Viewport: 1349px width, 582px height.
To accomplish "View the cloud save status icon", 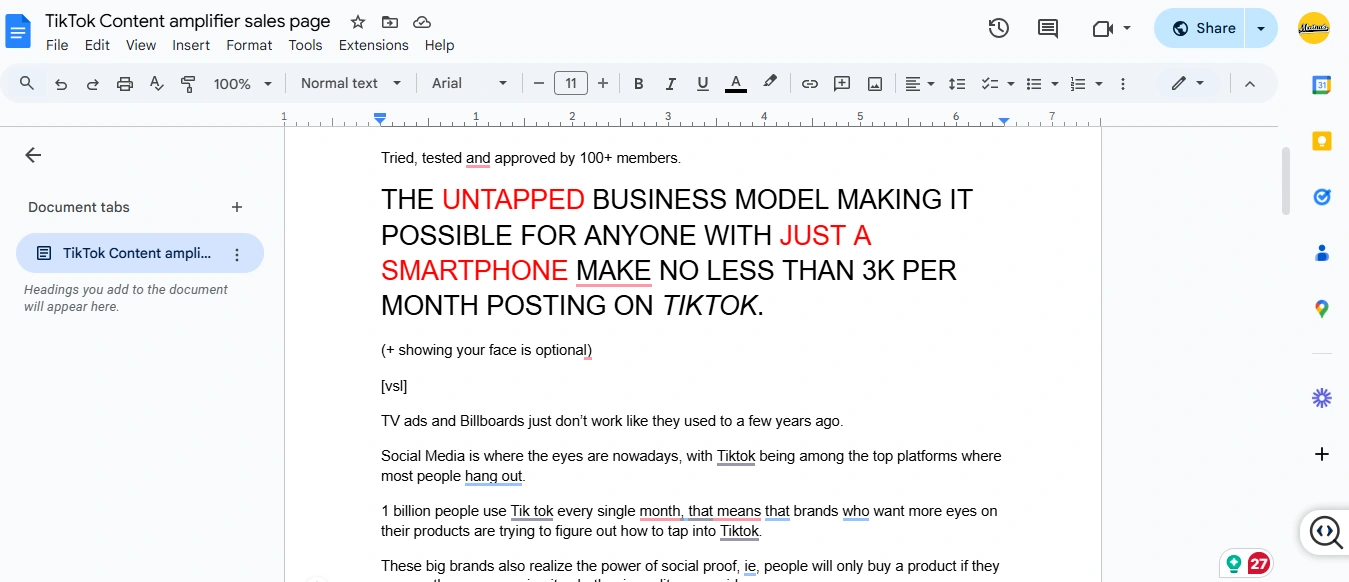I will (x=422, y=22).
